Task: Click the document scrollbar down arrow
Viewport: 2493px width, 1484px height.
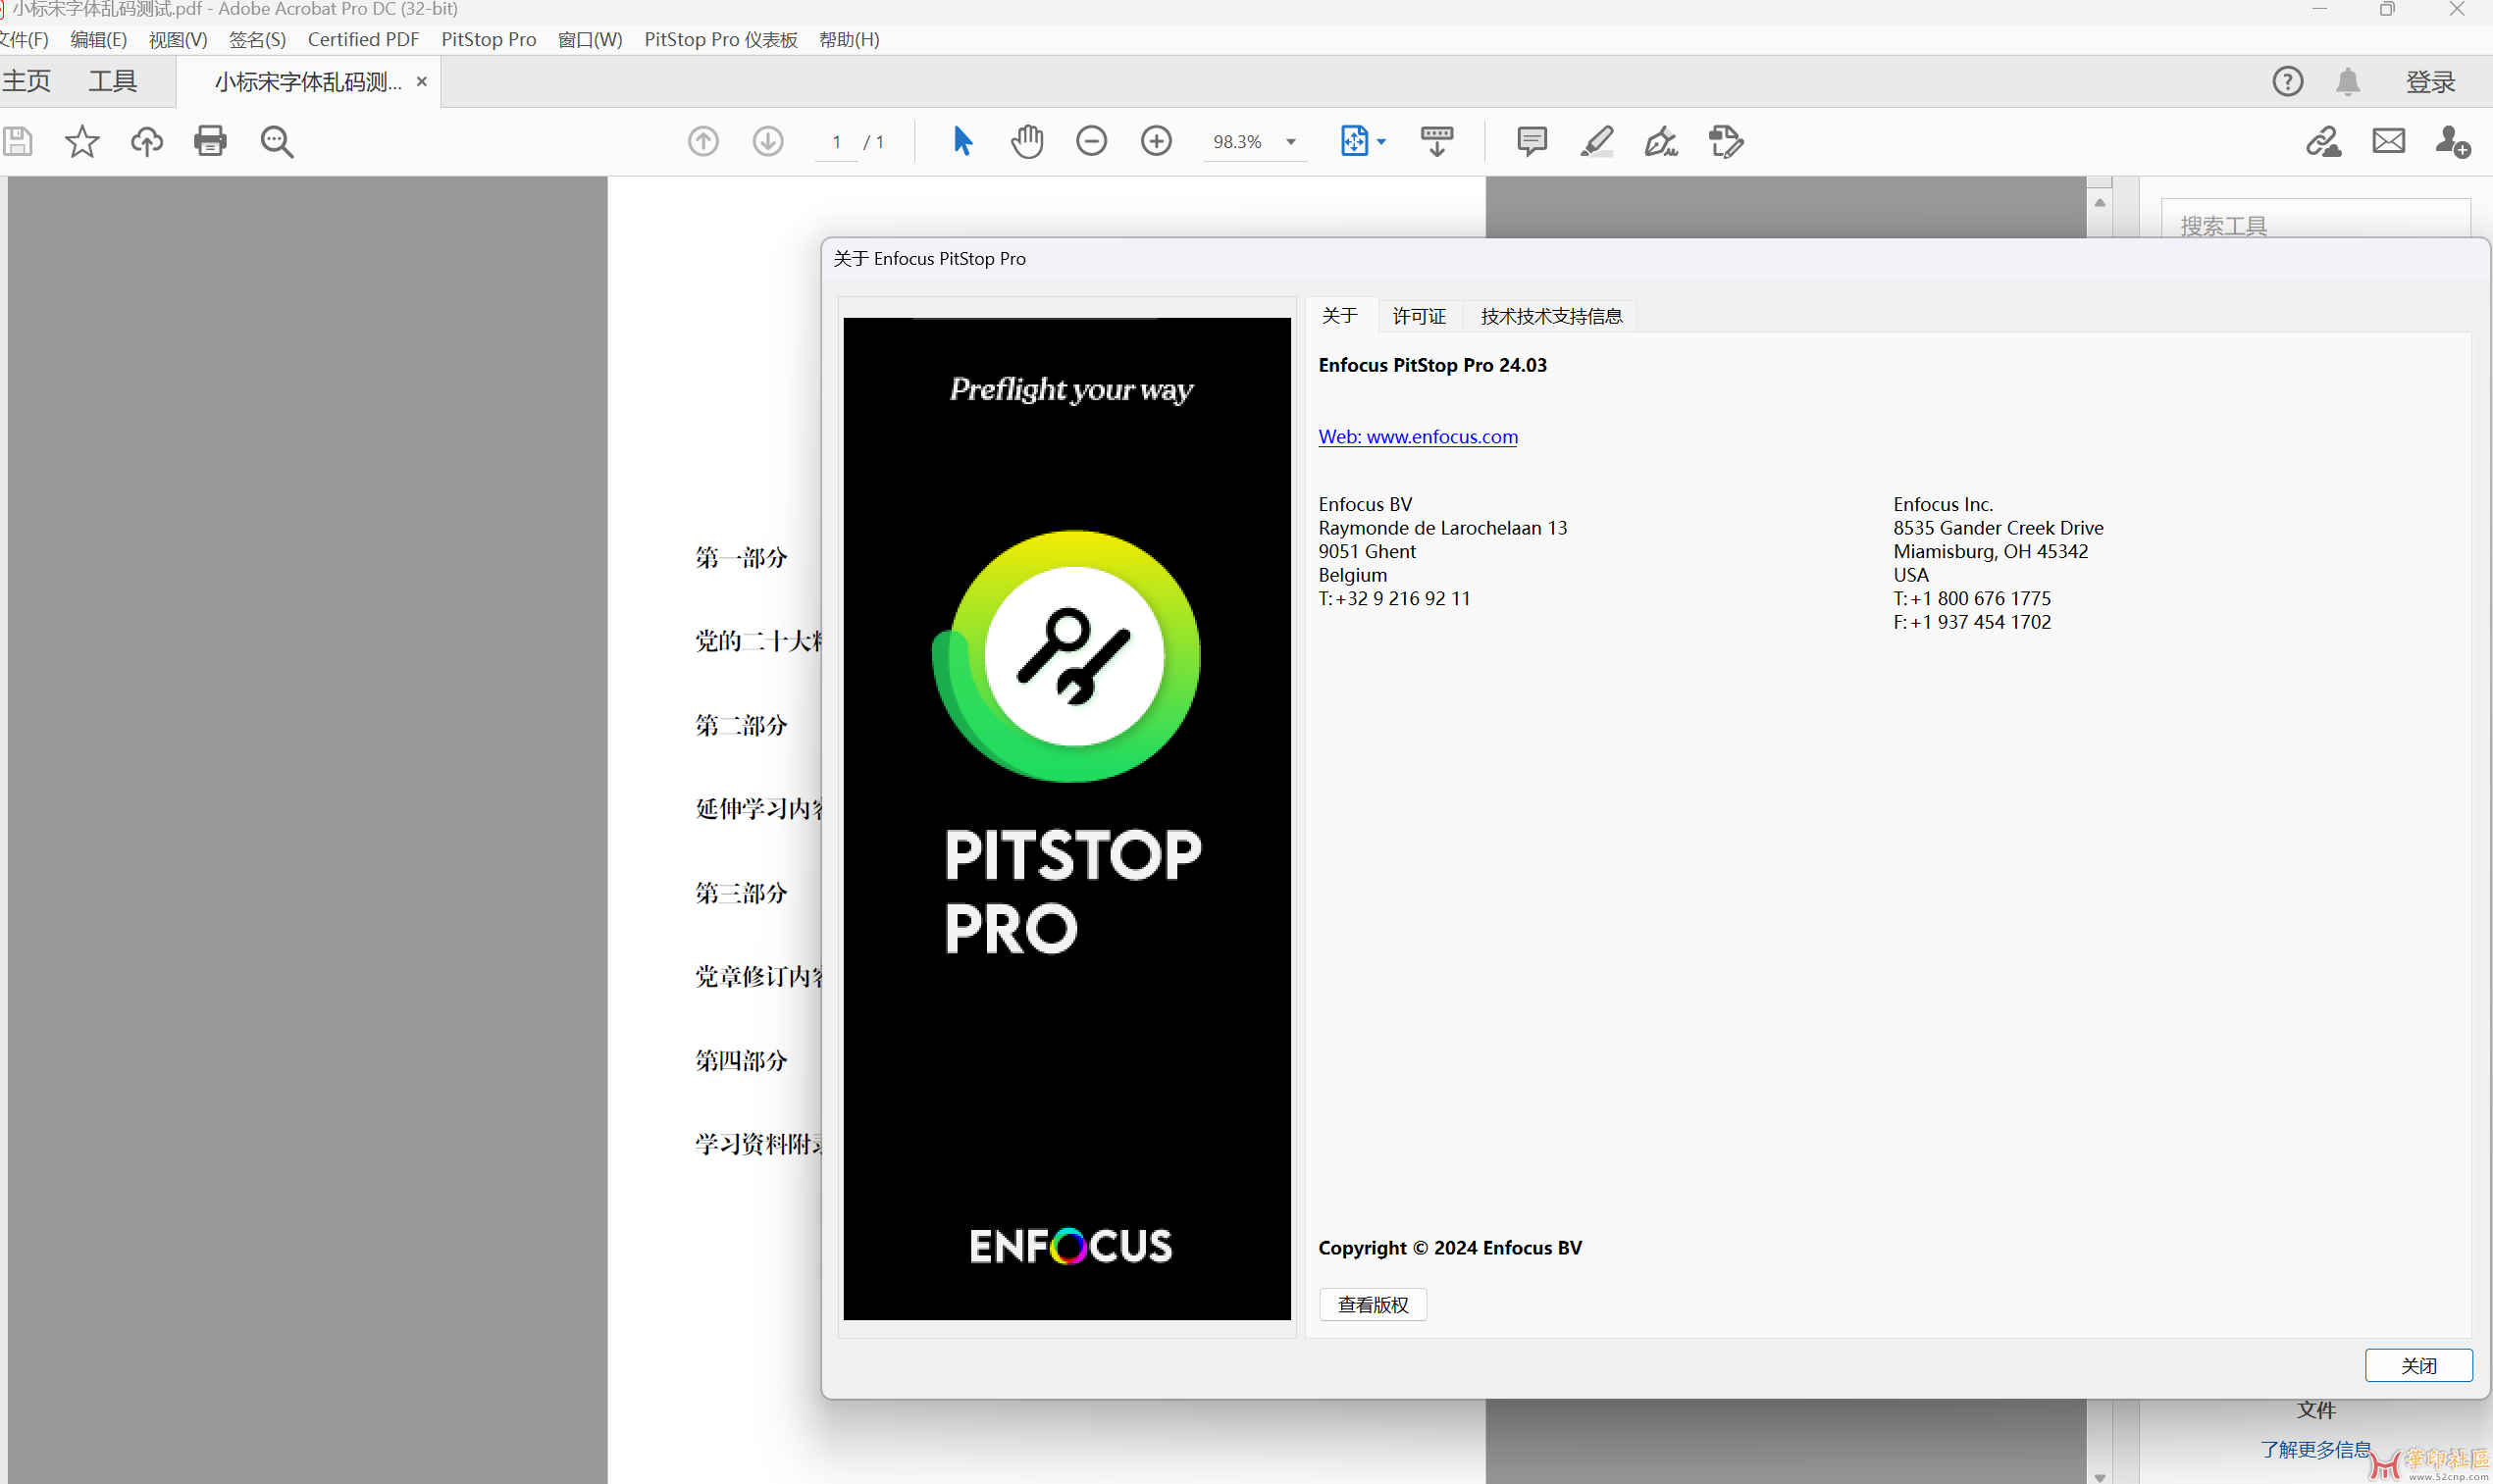Action: pyautogui.click(x=2099, y=1476)
